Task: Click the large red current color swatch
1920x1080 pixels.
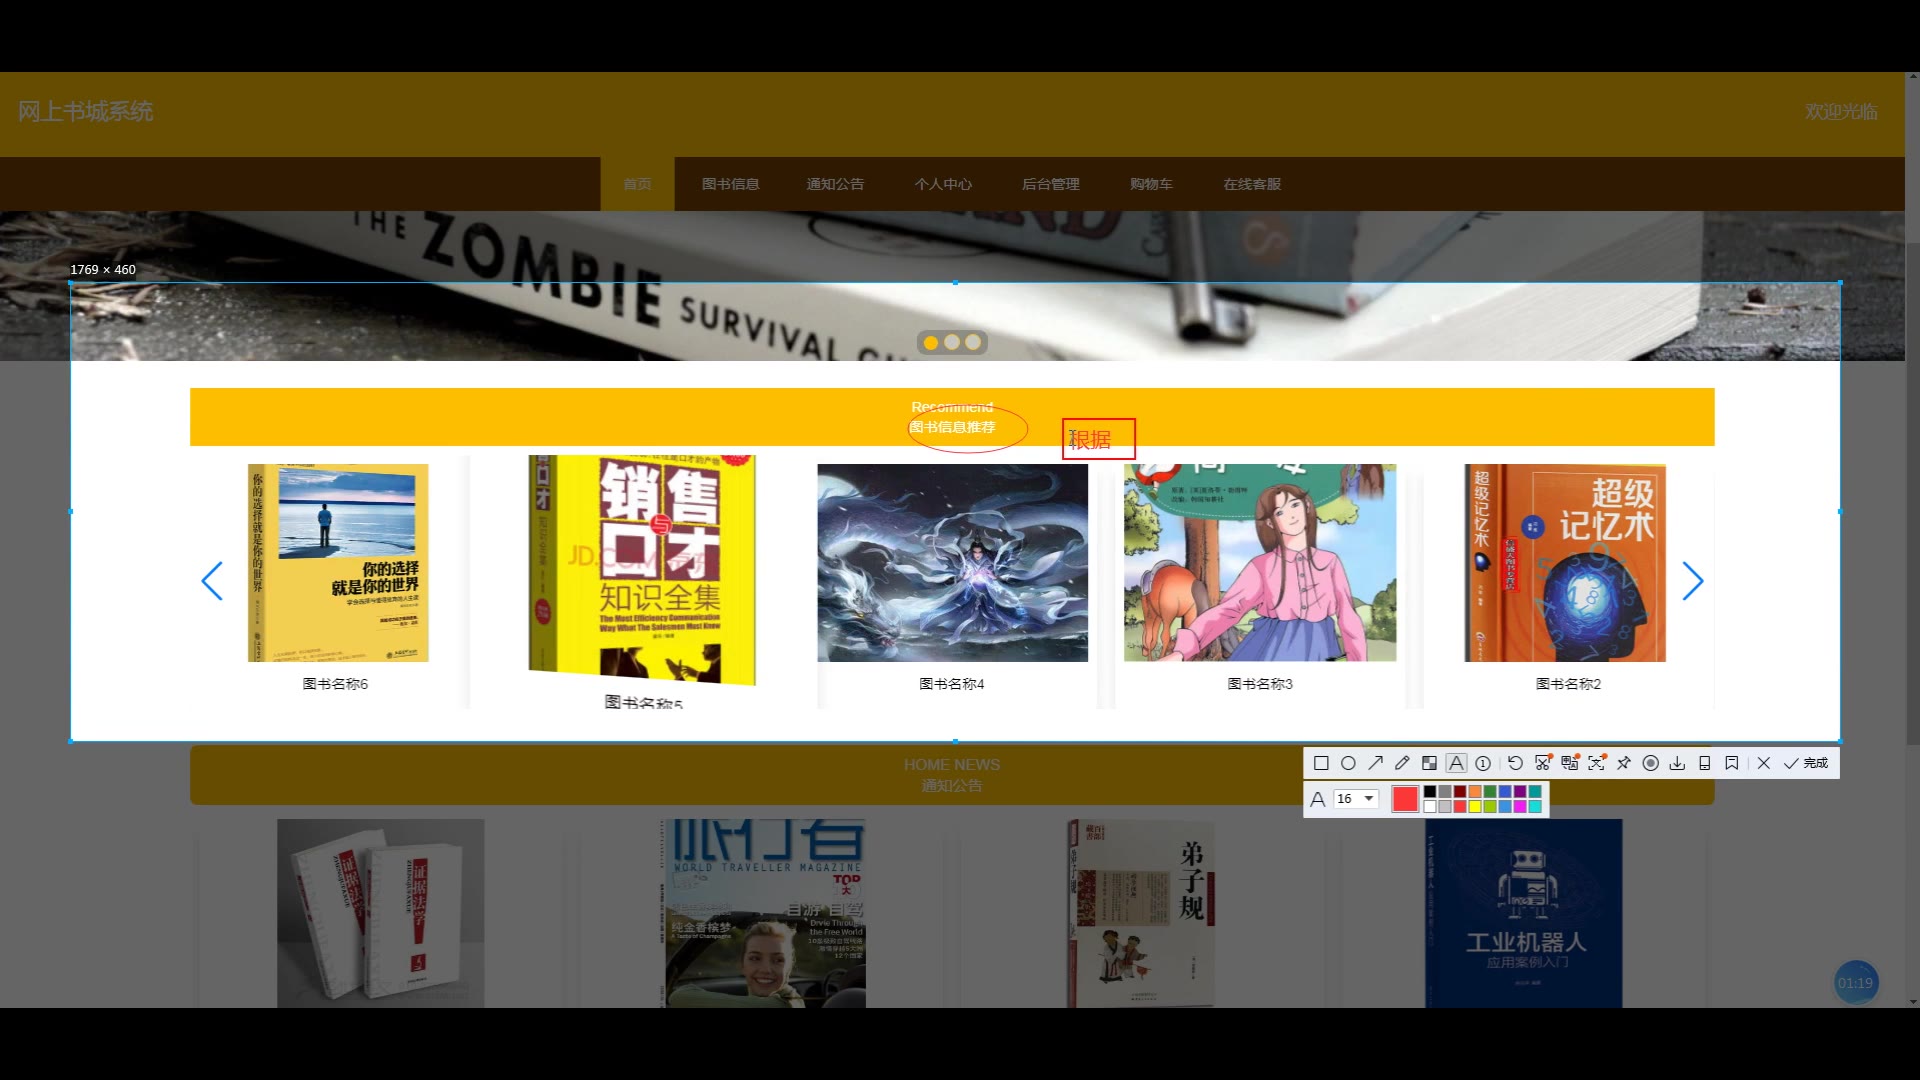Action: 1405,799
